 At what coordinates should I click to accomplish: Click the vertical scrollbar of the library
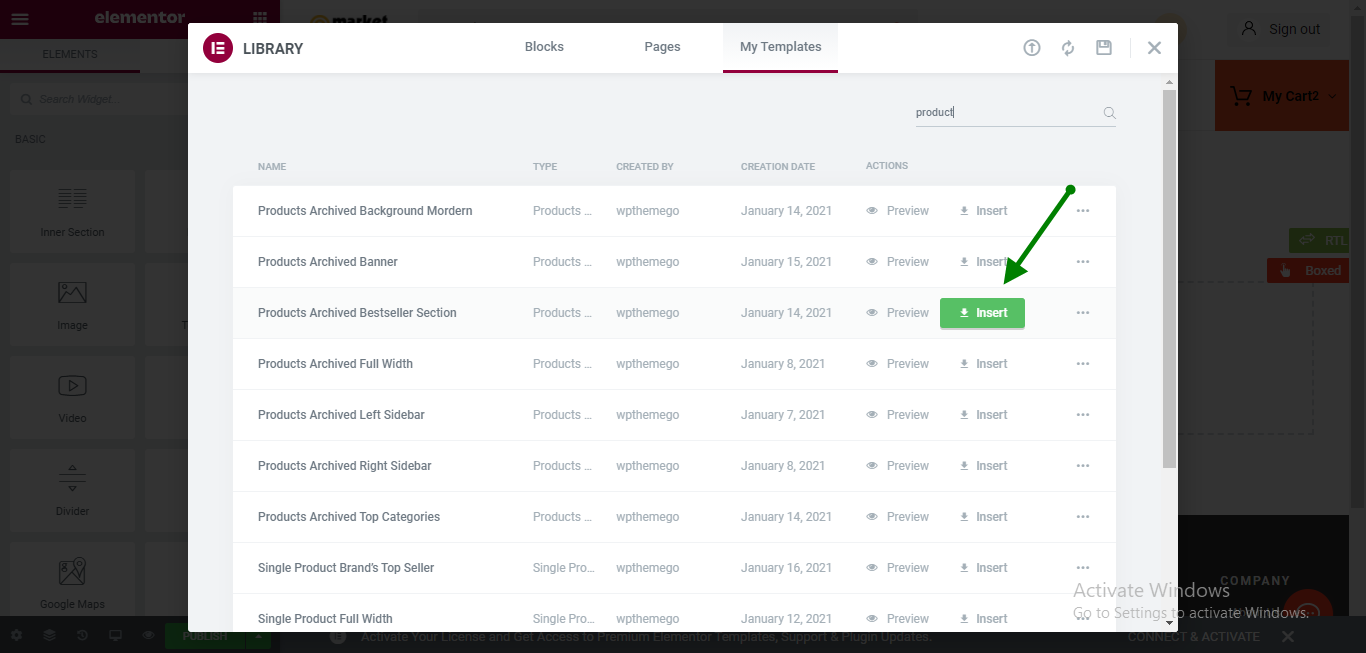coord(1169,280)
